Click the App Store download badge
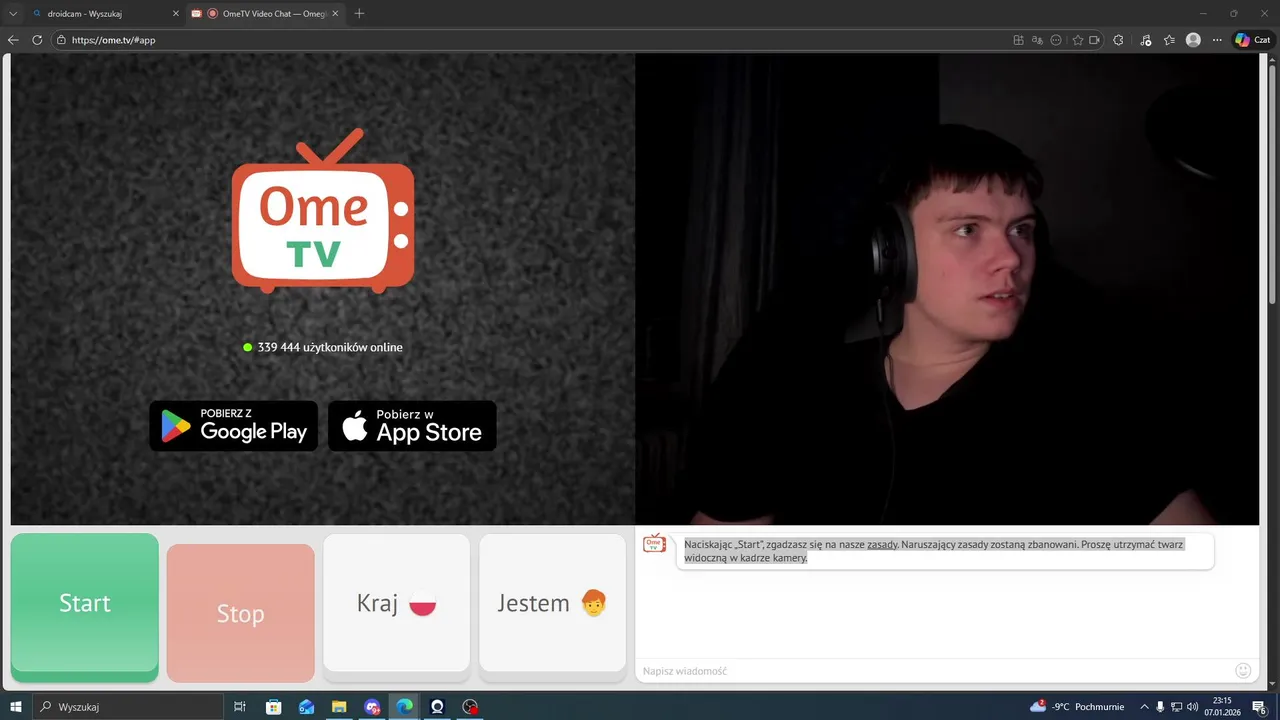Image resolution: width=1280 pixels, height=720 pixels. point(412,426)
